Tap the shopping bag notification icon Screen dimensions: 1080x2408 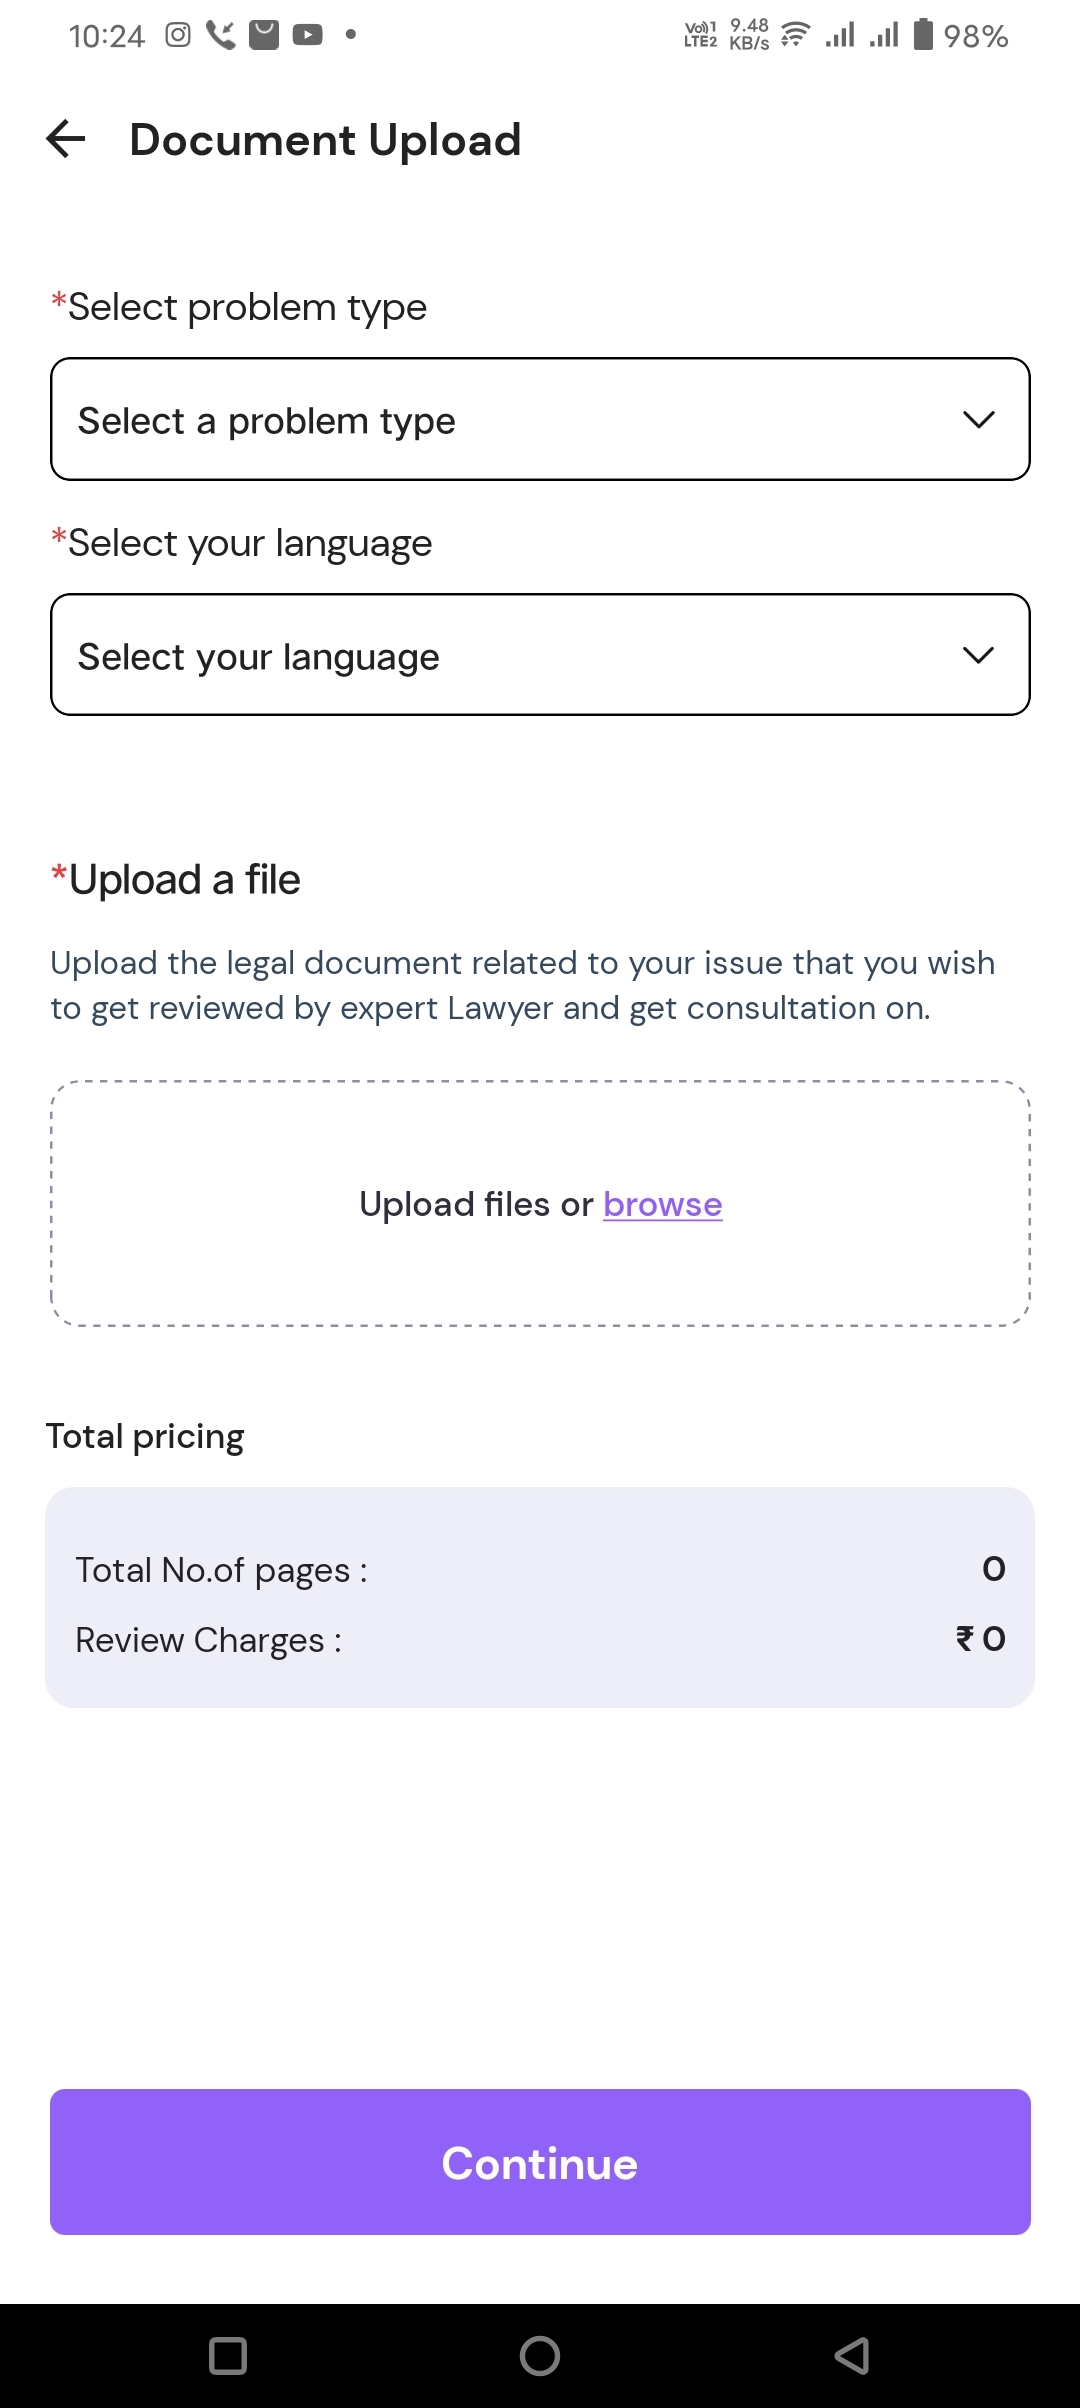[264, 35]
